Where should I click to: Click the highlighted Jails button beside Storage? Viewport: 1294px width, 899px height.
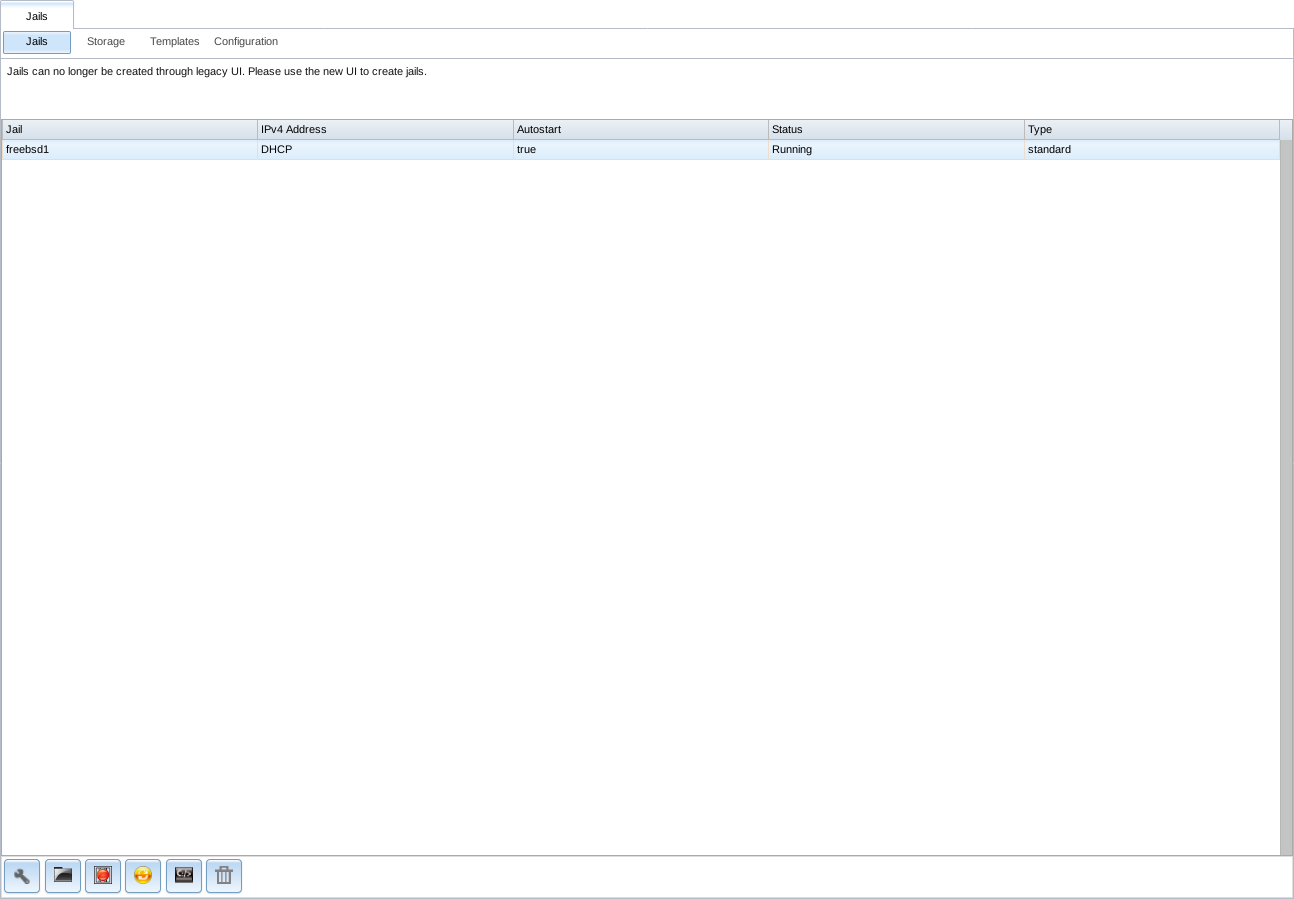click(x=37, y=42)
